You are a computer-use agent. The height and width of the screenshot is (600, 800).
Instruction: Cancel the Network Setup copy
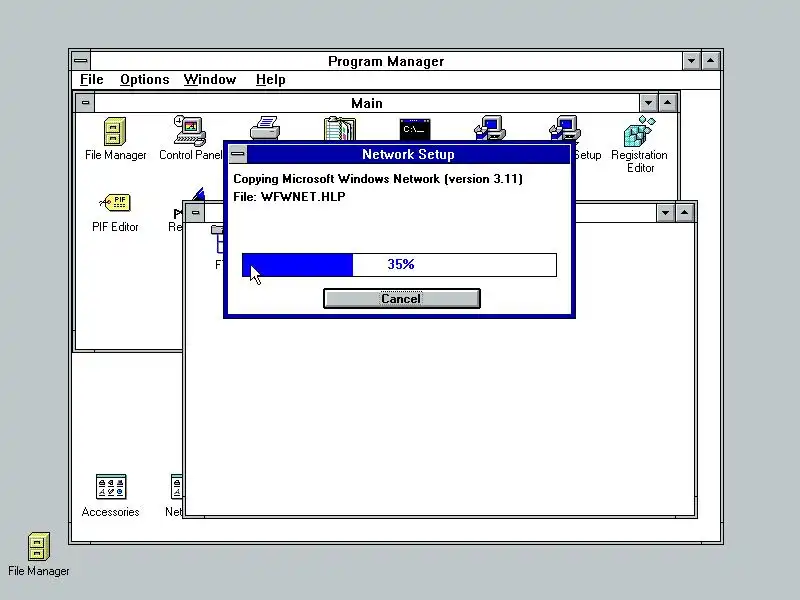(402, 298)
